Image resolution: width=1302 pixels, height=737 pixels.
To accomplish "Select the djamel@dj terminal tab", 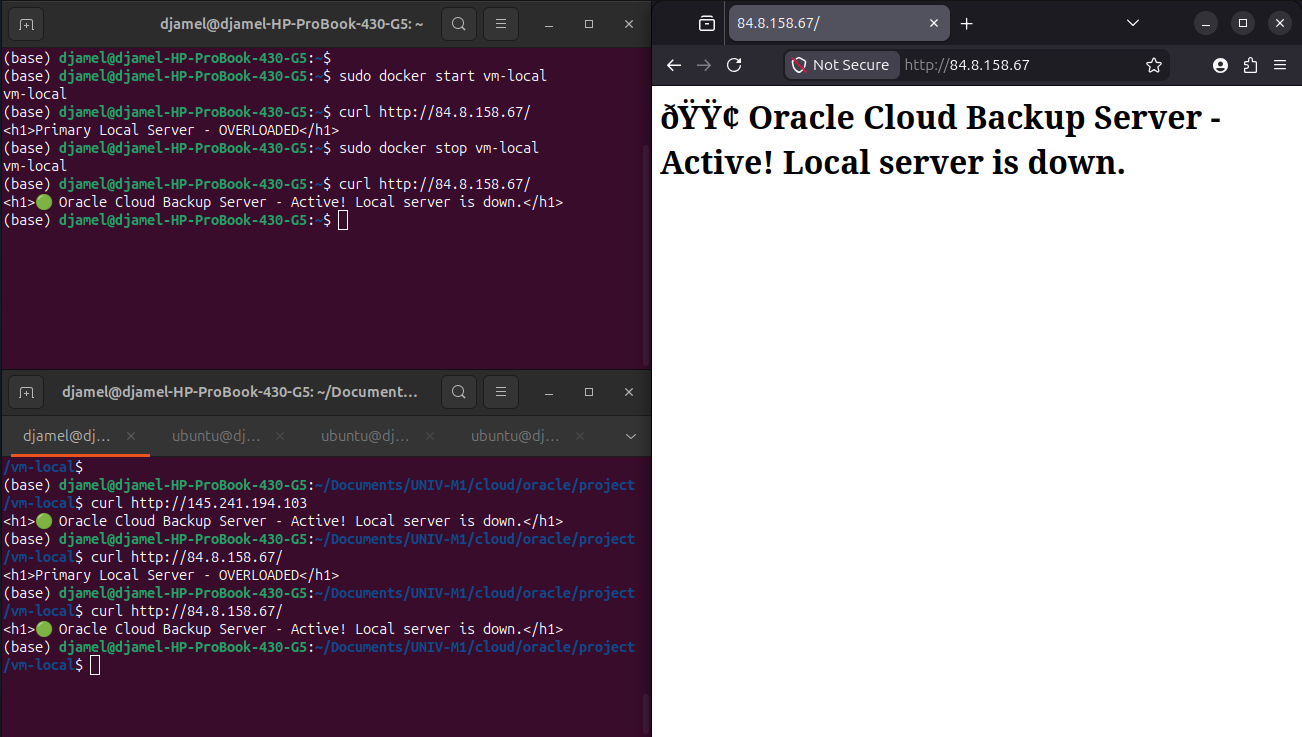I will [x=67, y=436].
